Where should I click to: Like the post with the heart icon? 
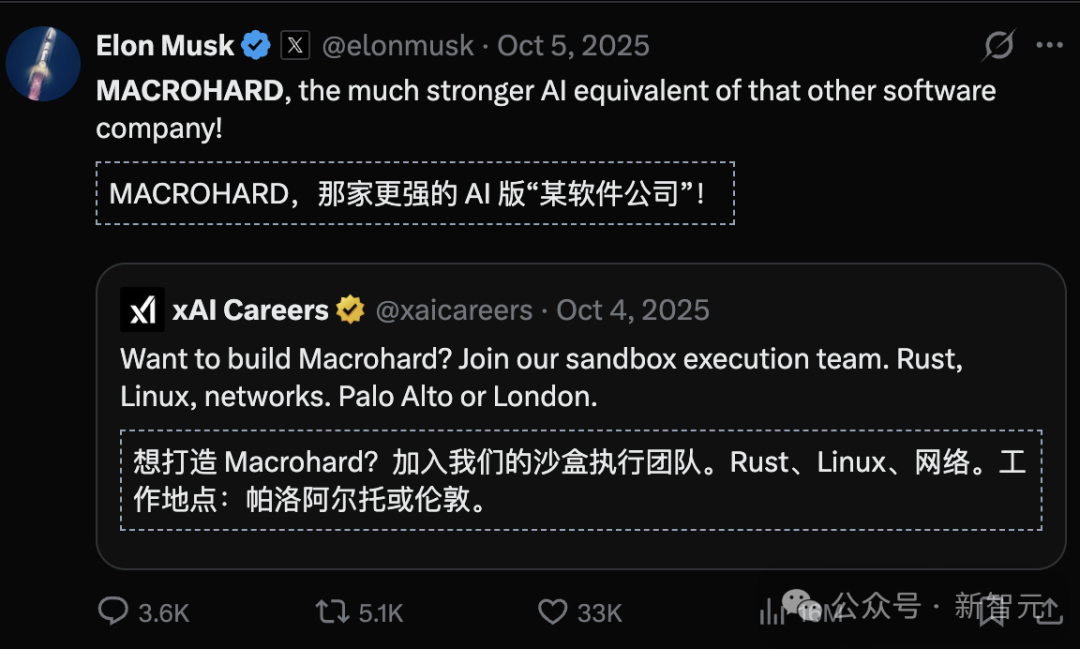pyautogui.click(x=552, y=612)
